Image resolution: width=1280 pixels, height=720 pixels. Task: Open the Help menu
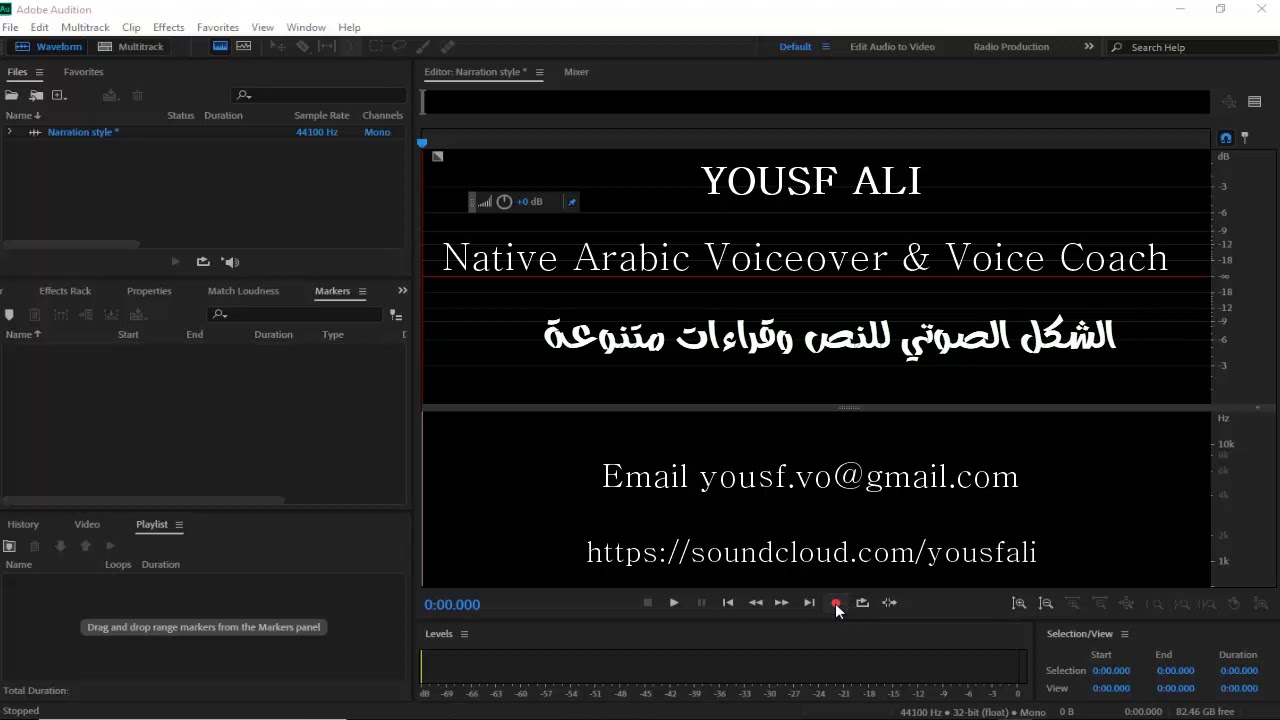tap(349, 27)
